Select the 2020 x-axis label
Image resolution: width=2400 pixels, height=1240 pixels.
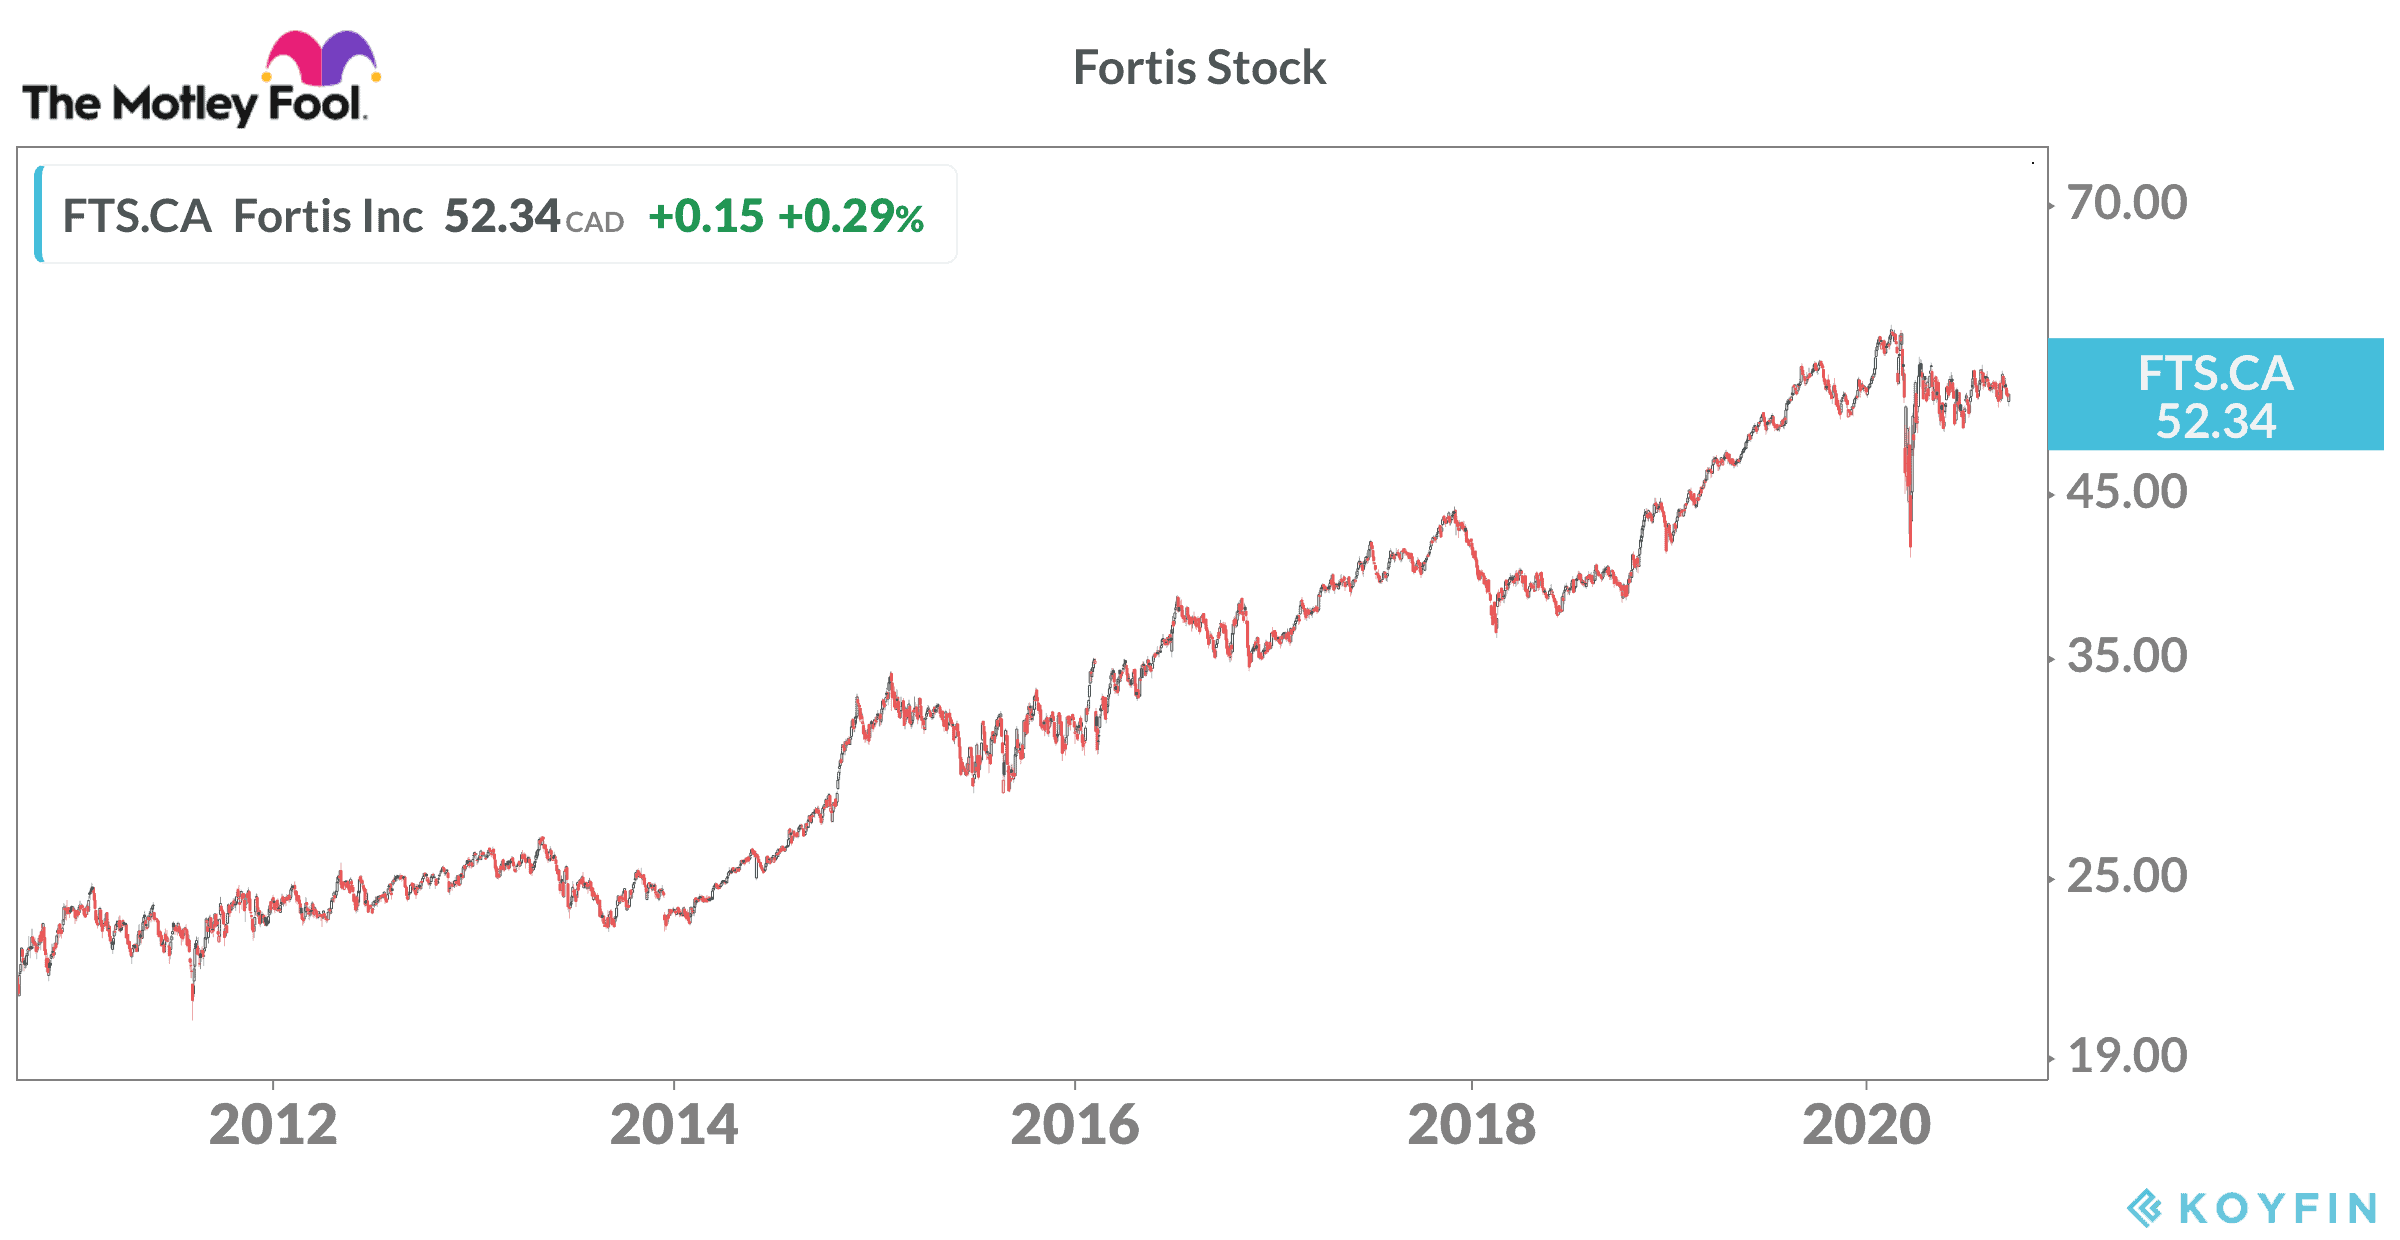click(x=1866, y=1125)
